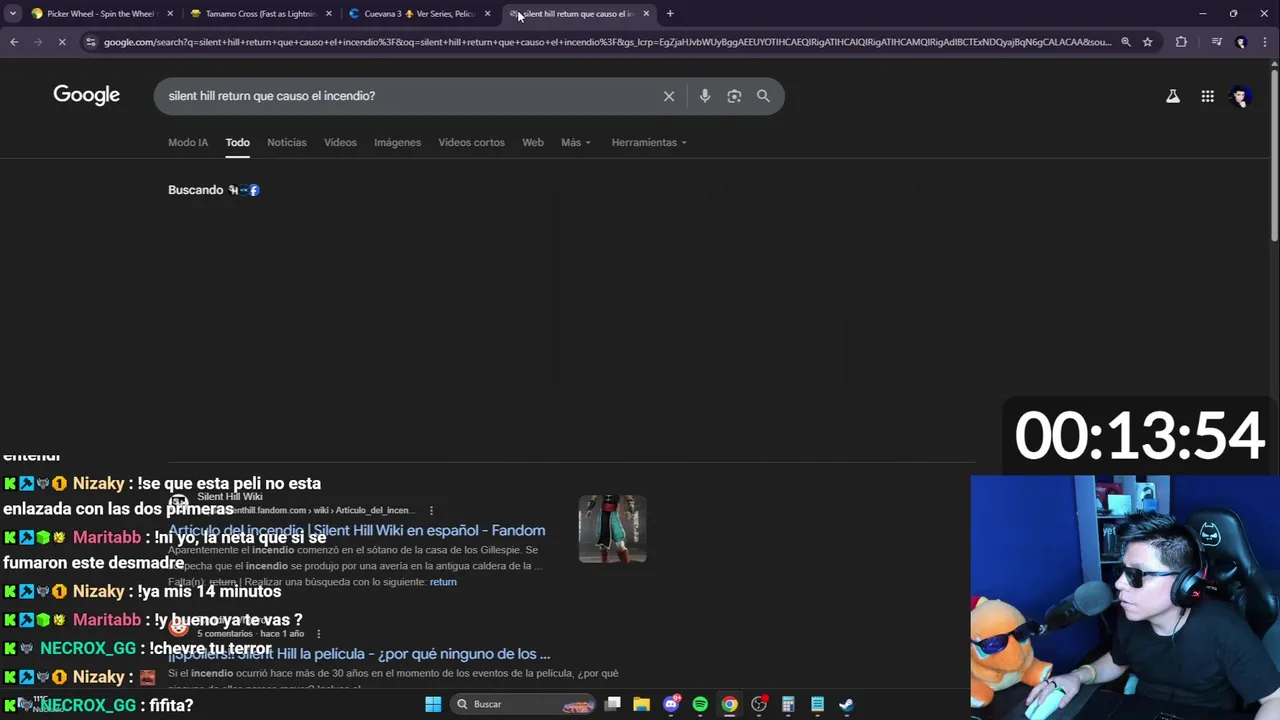Screen dimensions: 1280x720
Task: Submit search with magnifying glass
Action: coord(763,96)
